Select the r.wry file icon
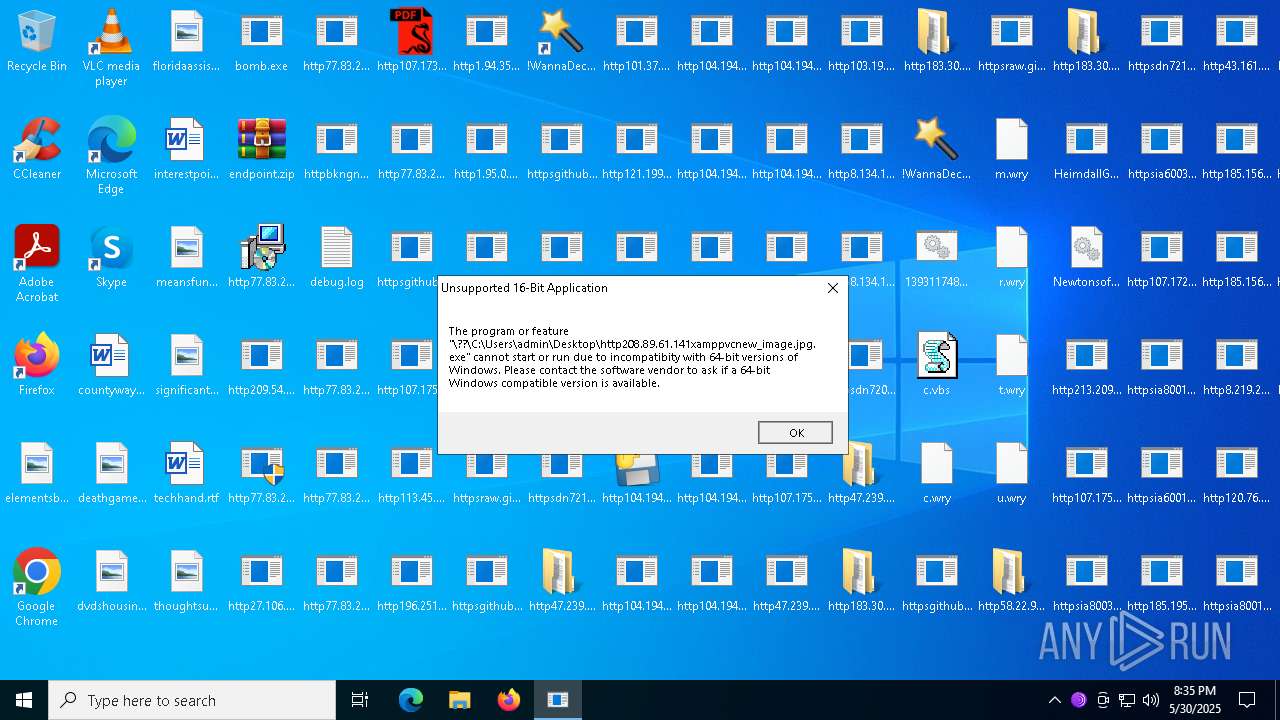This screenshot has width=1280, height=720. pos(1011,257)
